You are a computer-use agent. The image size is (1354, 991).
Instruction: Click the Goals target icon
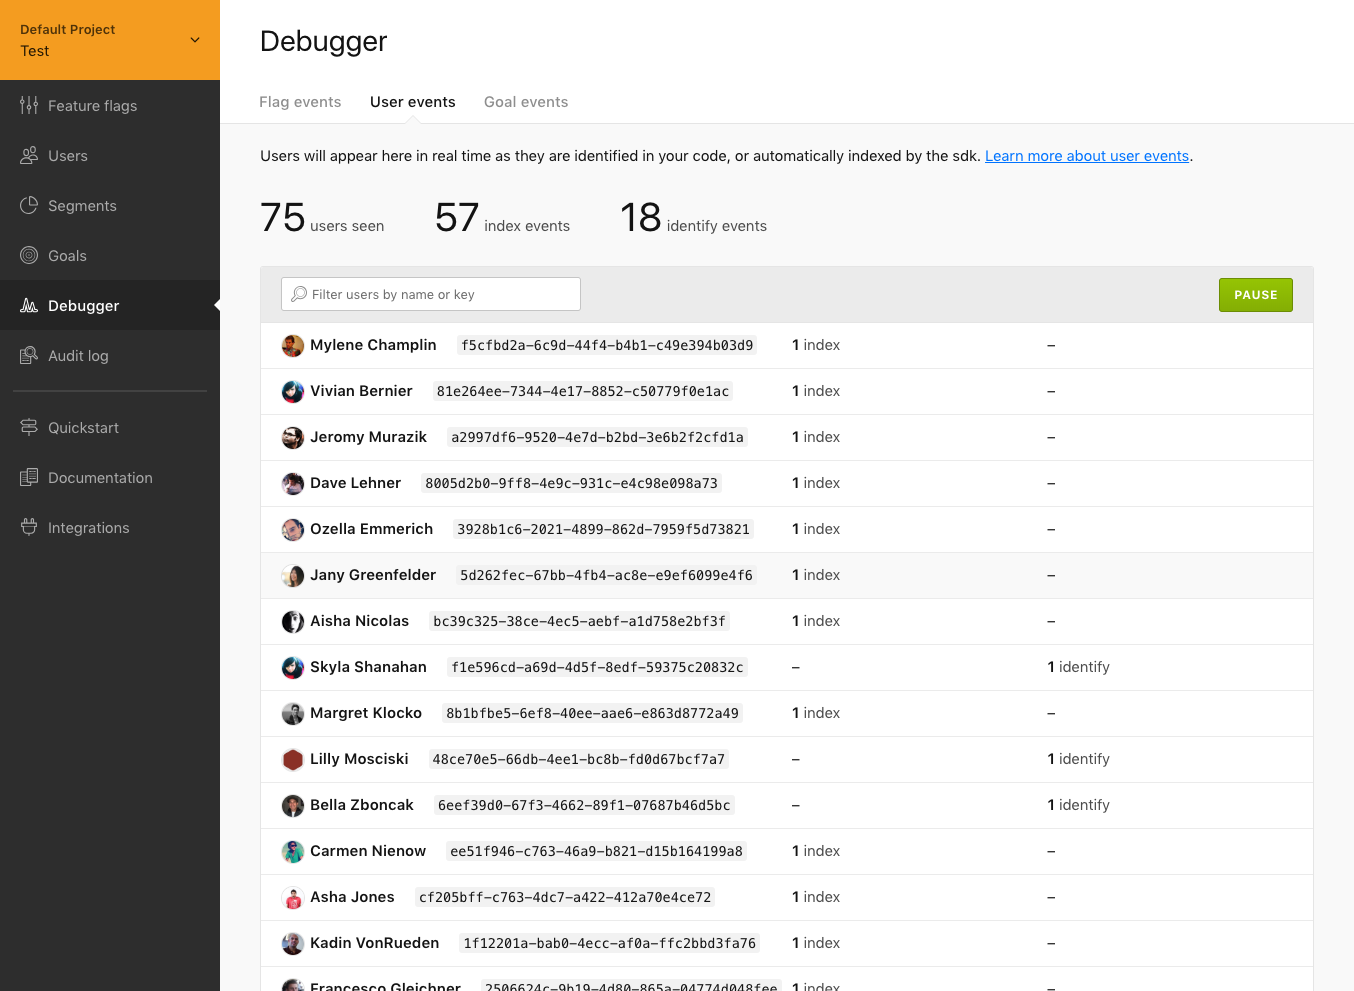click(x=29, y=255)
